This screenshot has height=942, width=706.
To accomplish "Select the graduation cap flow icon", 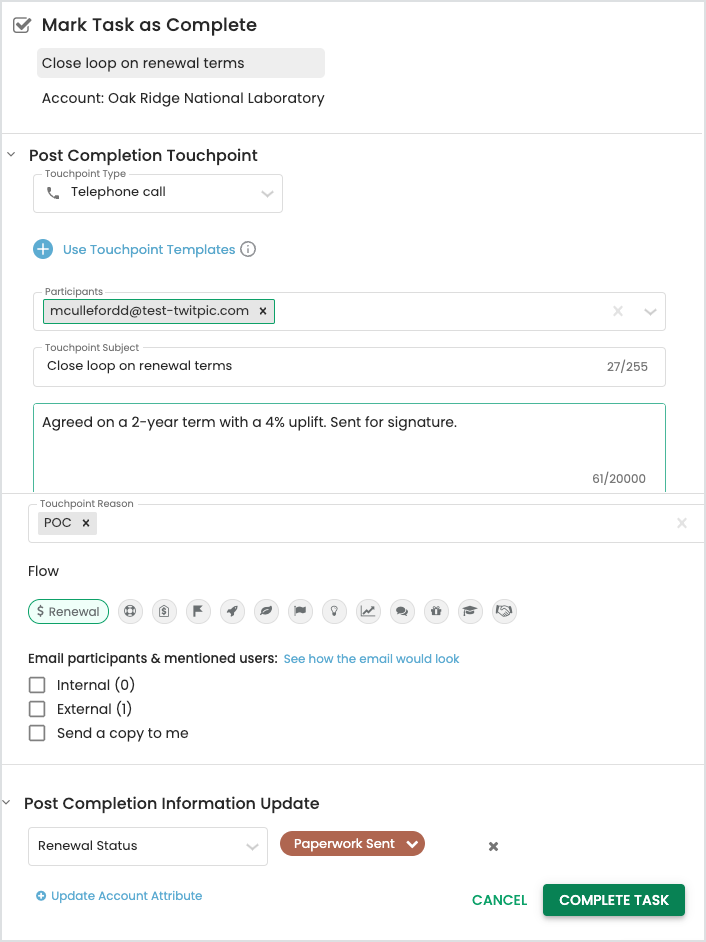I will (470, 612).
